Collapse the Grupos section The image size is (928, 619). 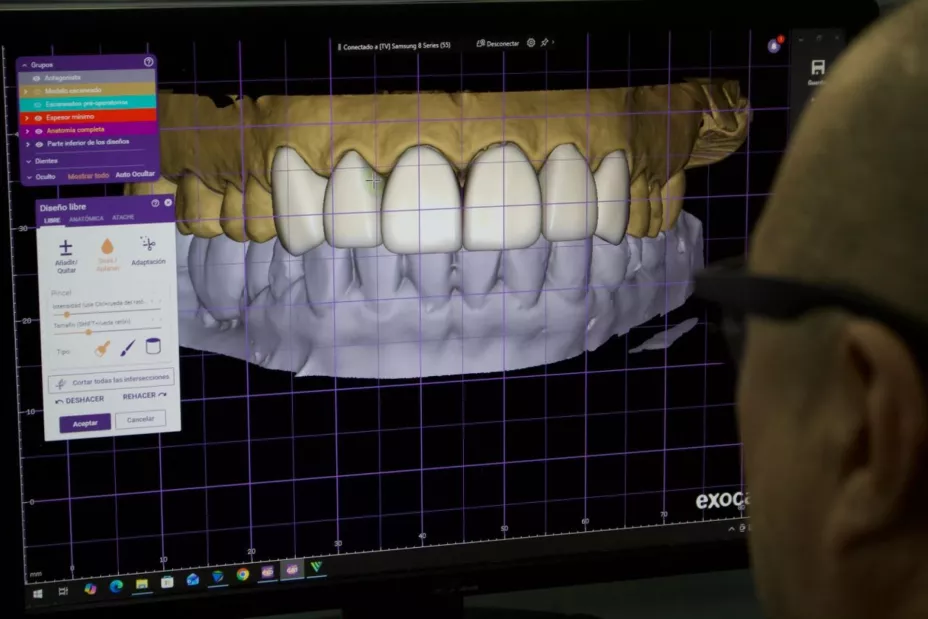pyautogui.click(x=24, y=64)
